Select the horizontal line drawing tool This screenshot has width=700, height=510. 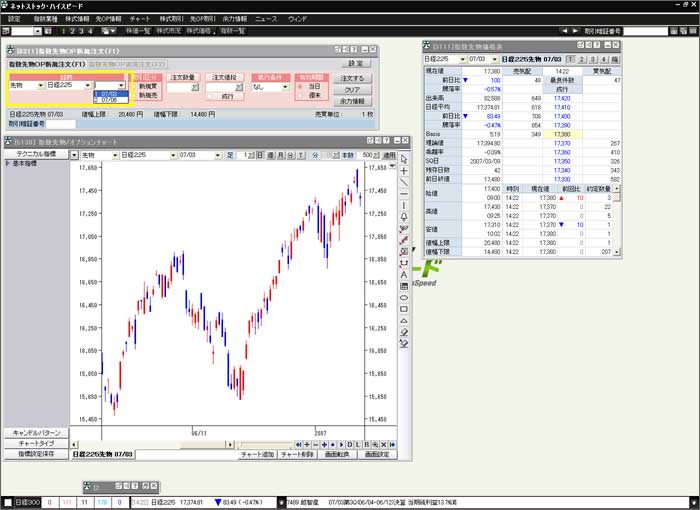coord(404,194)
